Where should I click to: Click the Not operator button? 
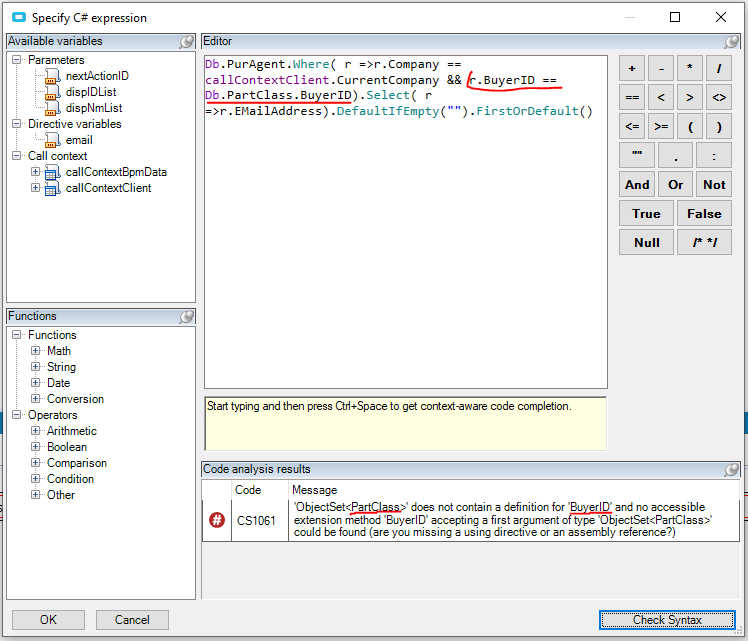[714, 185]
